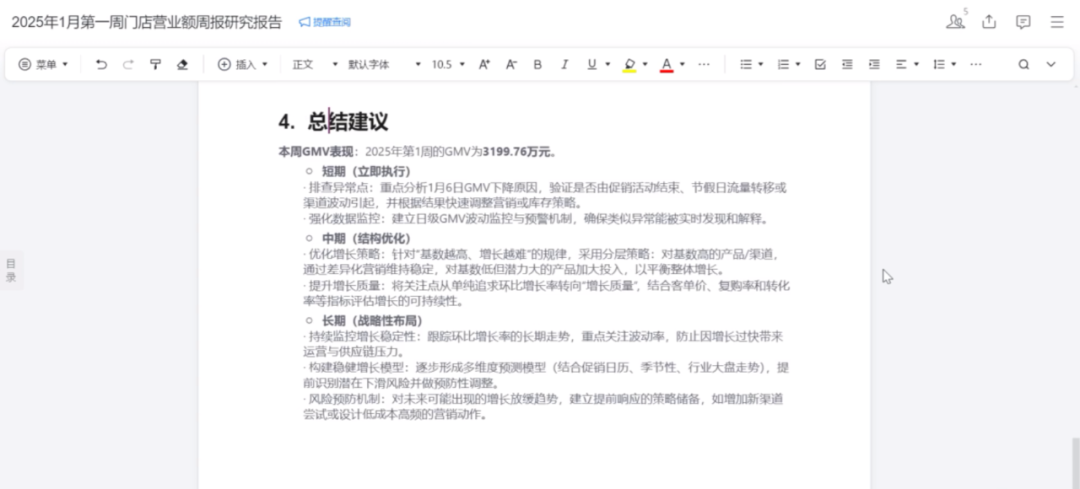This screenshot has height=489, width=1080.
Task: Open the underline style dropdown arrow
Action: tap(608, 64)
